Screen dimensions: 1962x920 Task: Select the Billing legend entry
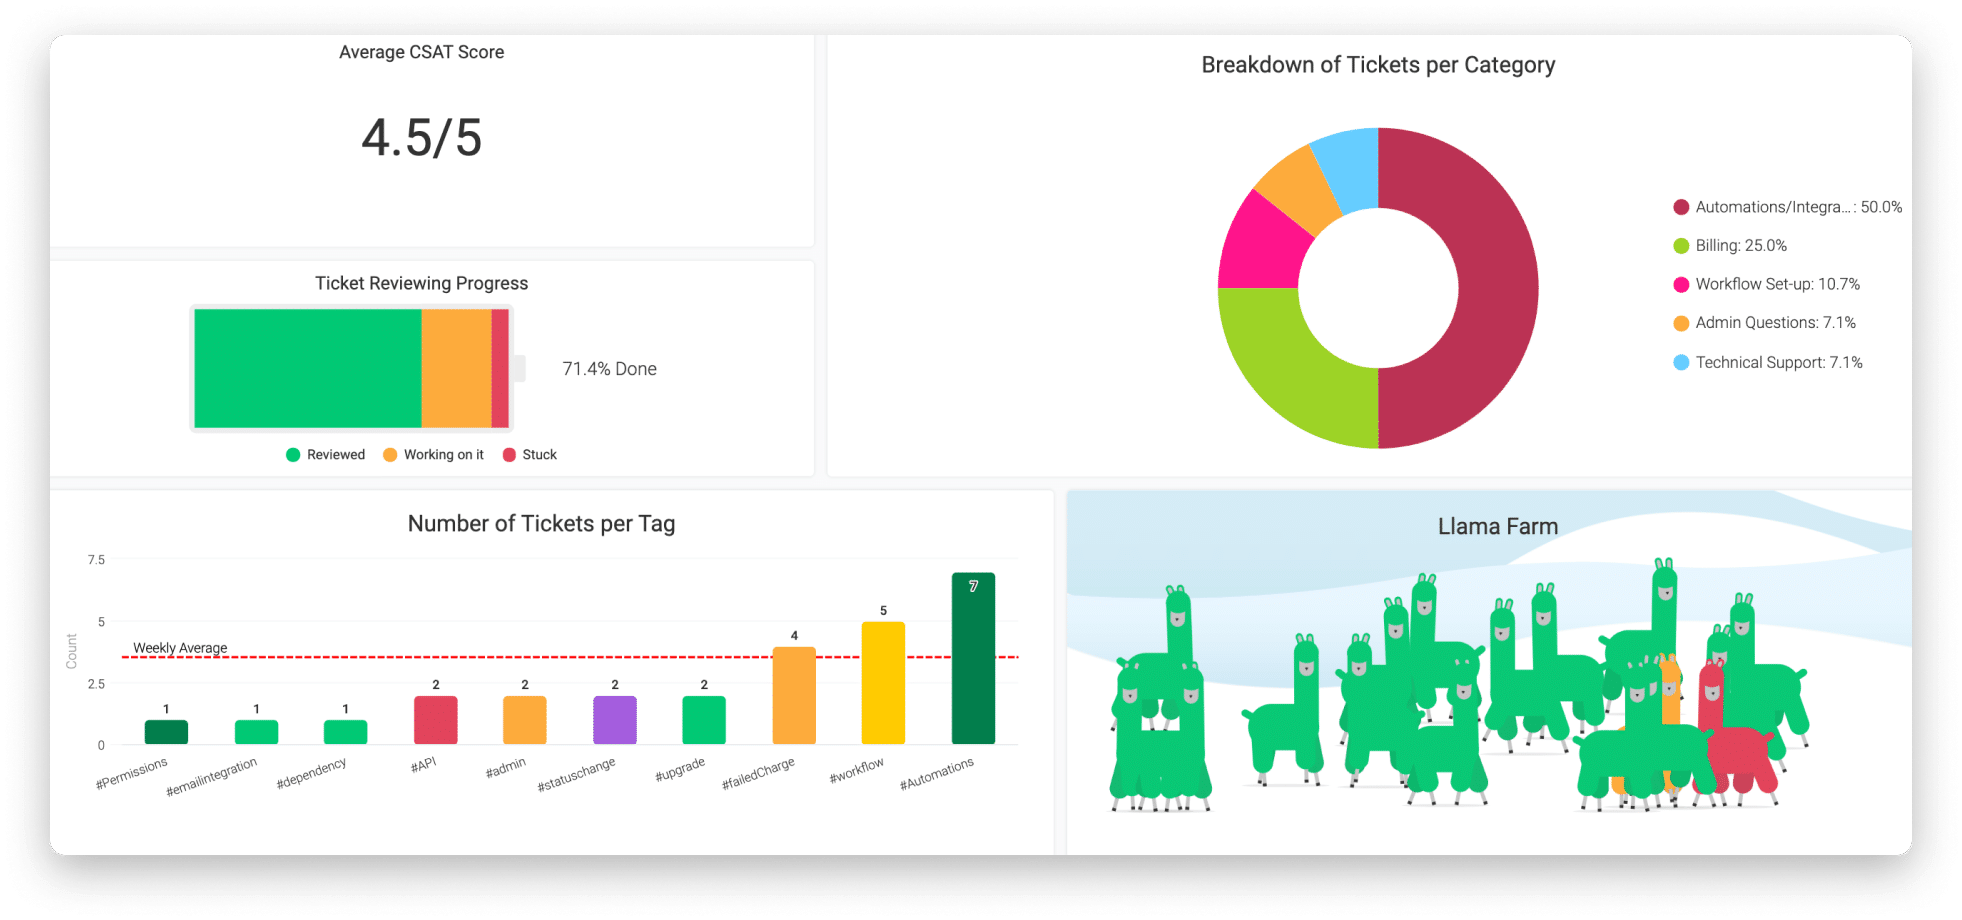point(1730,245)
